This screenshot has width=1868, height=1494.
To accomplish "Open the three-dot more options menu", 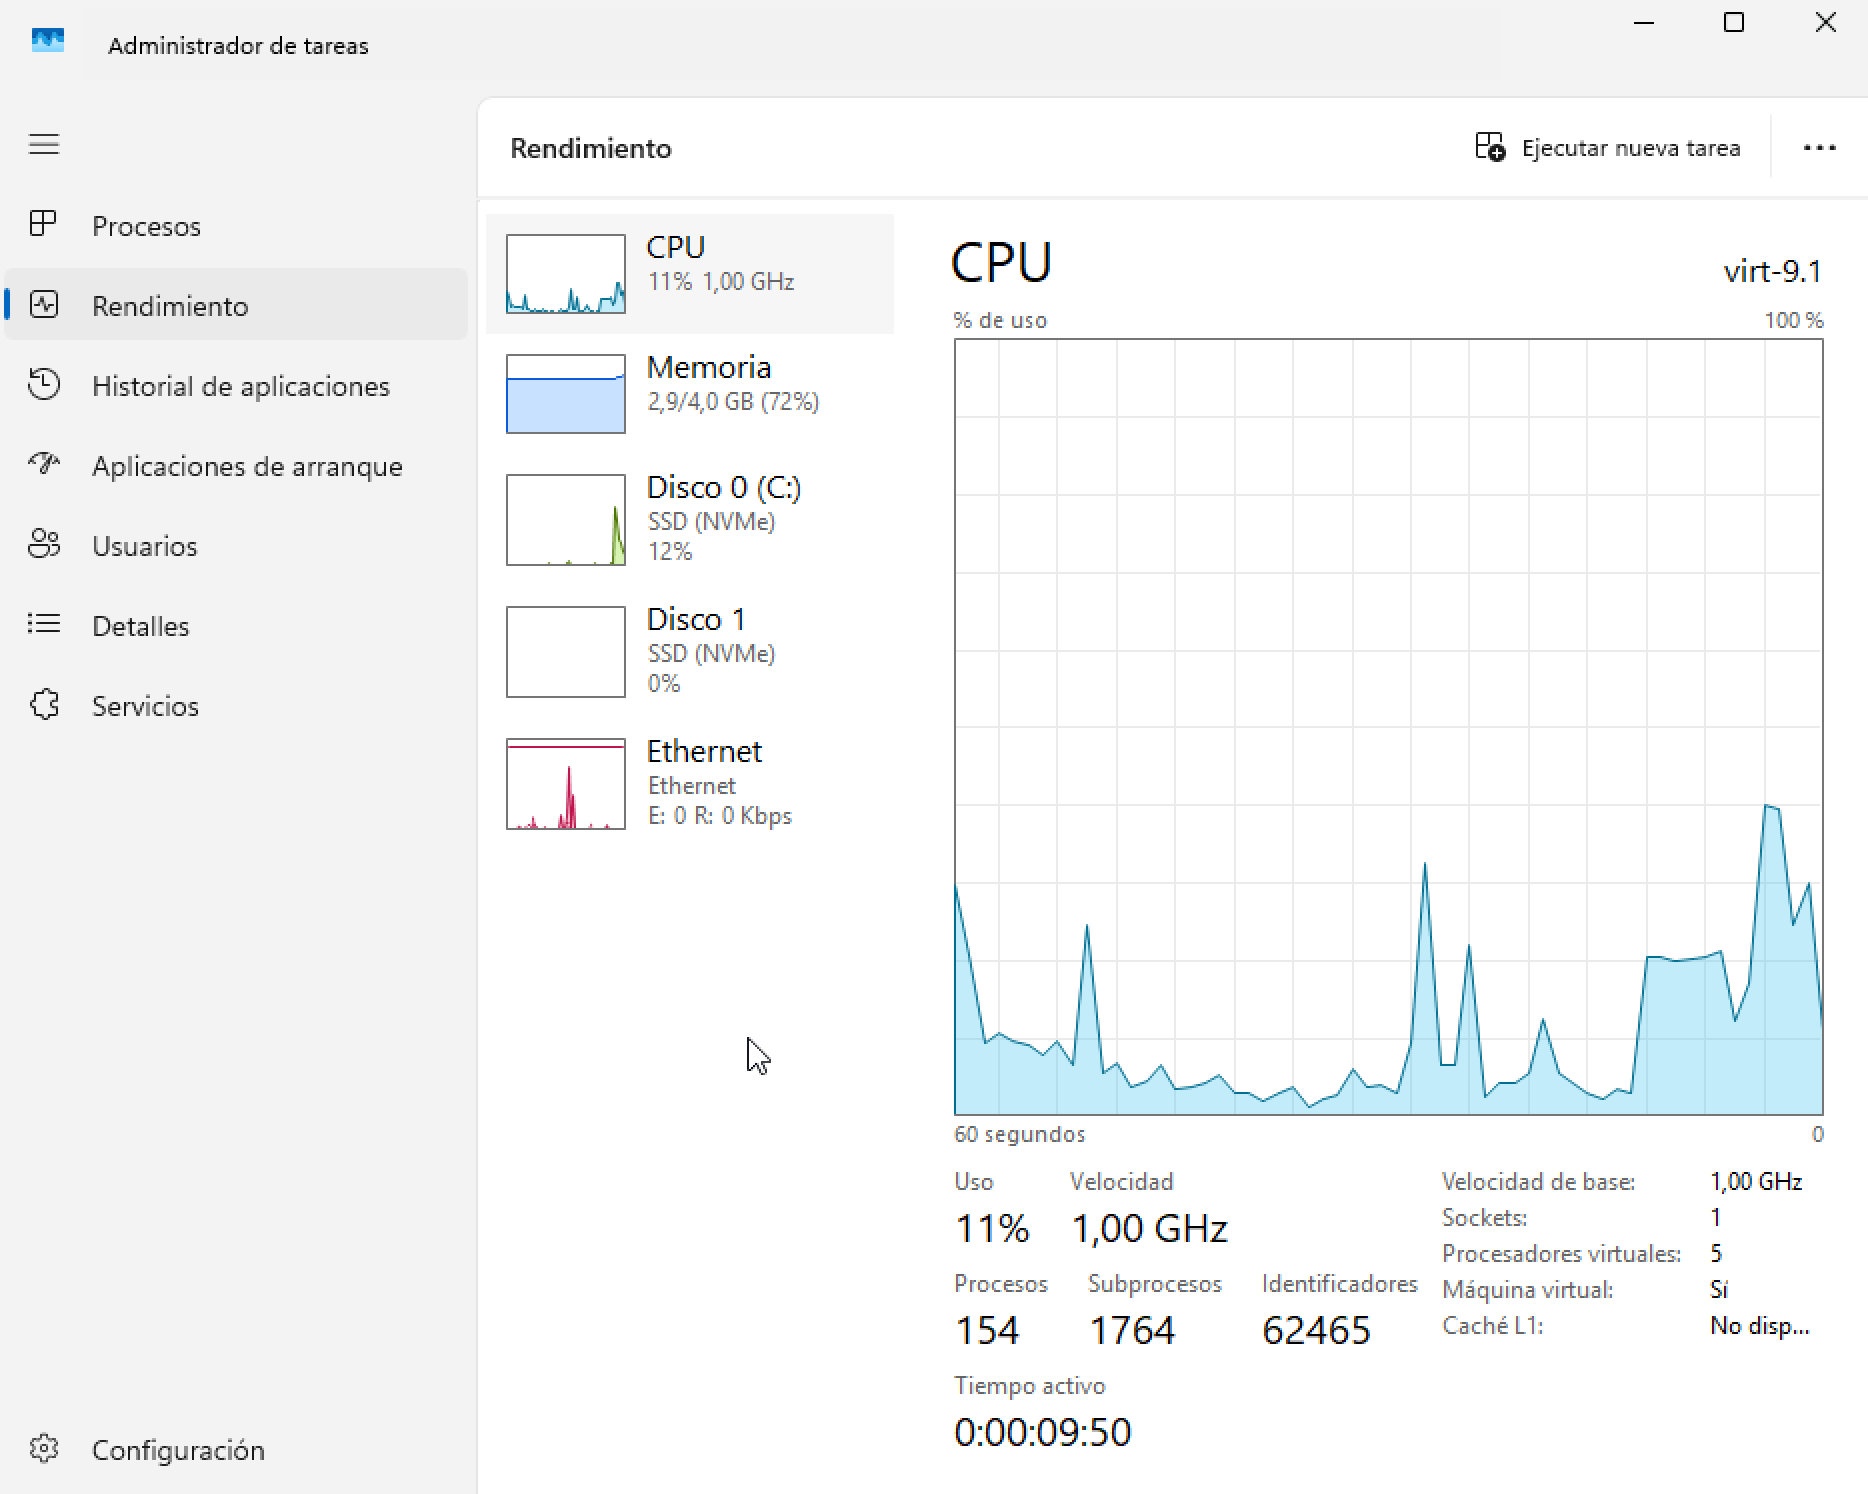I will (1819, 148).
